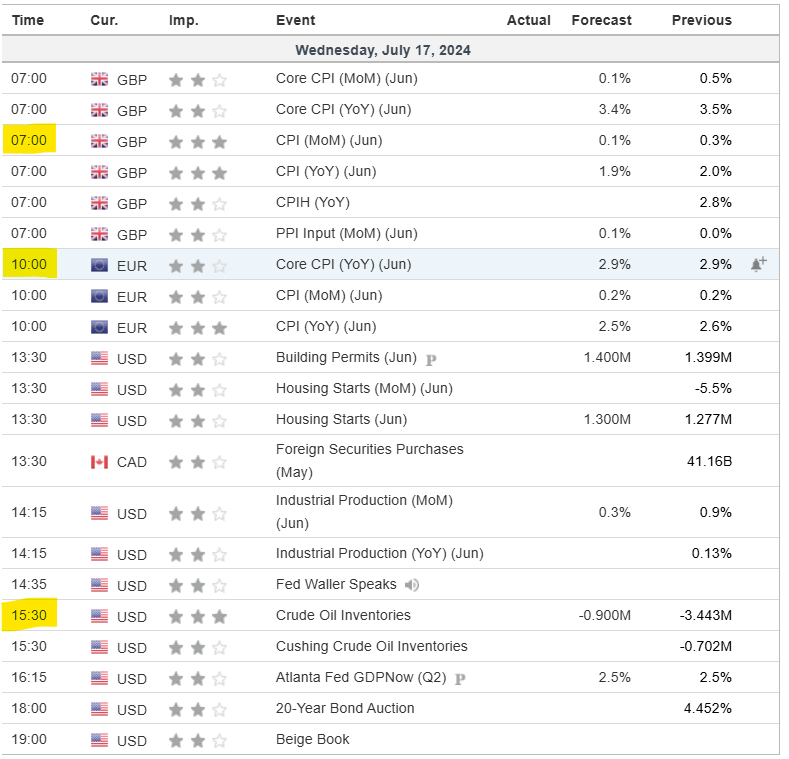Screen dimensions: 789x759
Task: View the PPI Input (MoM) (Jun) event
Action: (x=346, y=234)
